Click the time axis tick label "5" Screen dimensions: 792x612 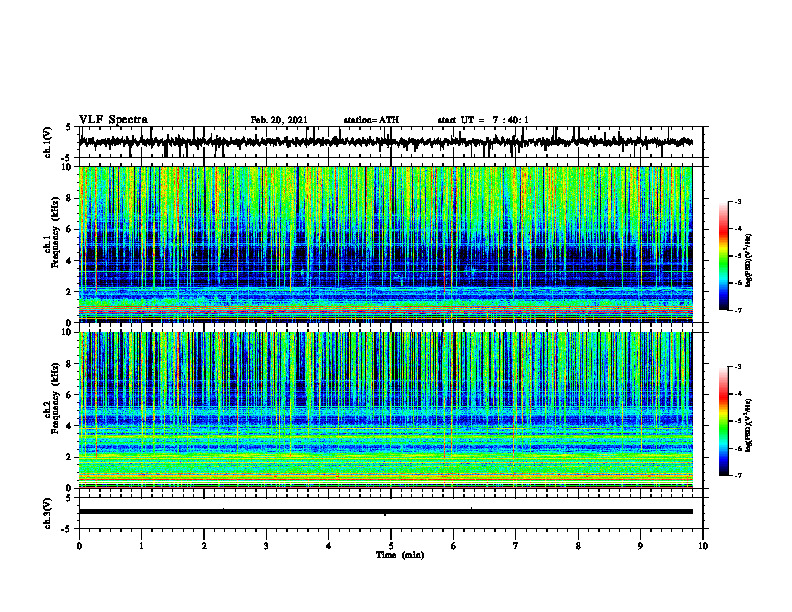[391, 546]
